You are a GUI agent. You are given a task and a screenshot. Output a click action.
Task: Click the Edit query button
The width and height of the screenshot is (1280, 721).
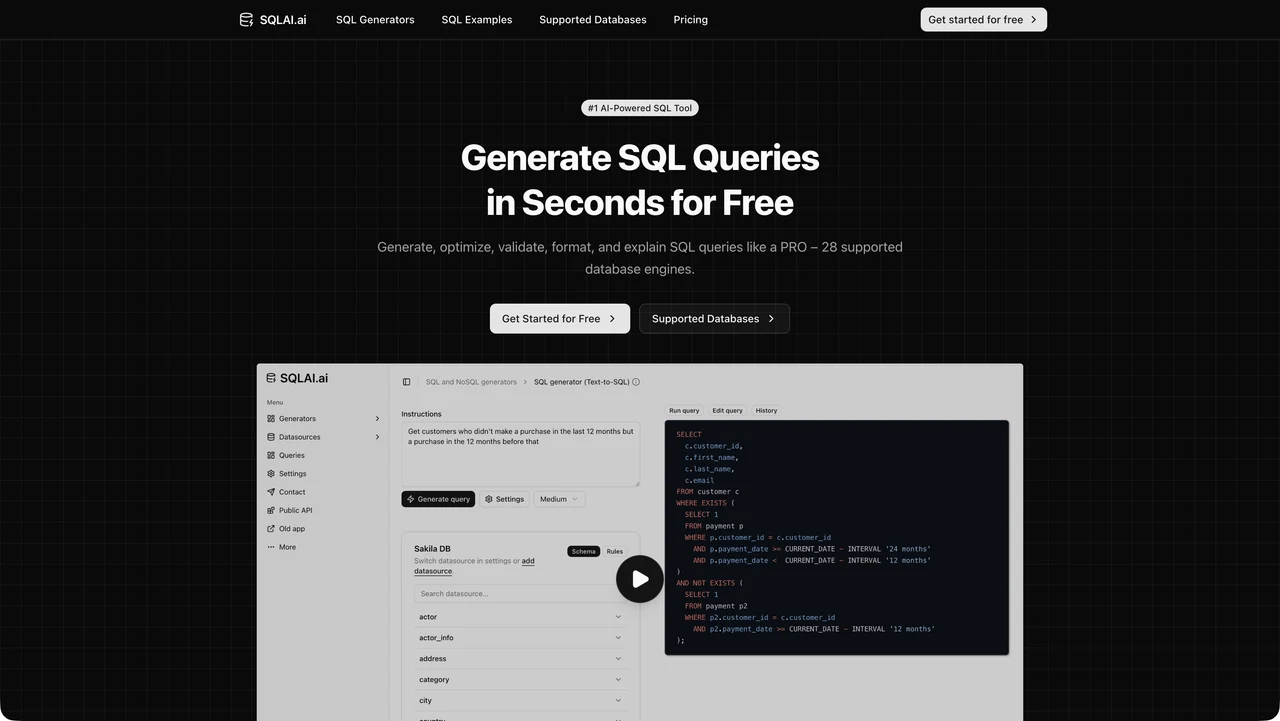728,411
